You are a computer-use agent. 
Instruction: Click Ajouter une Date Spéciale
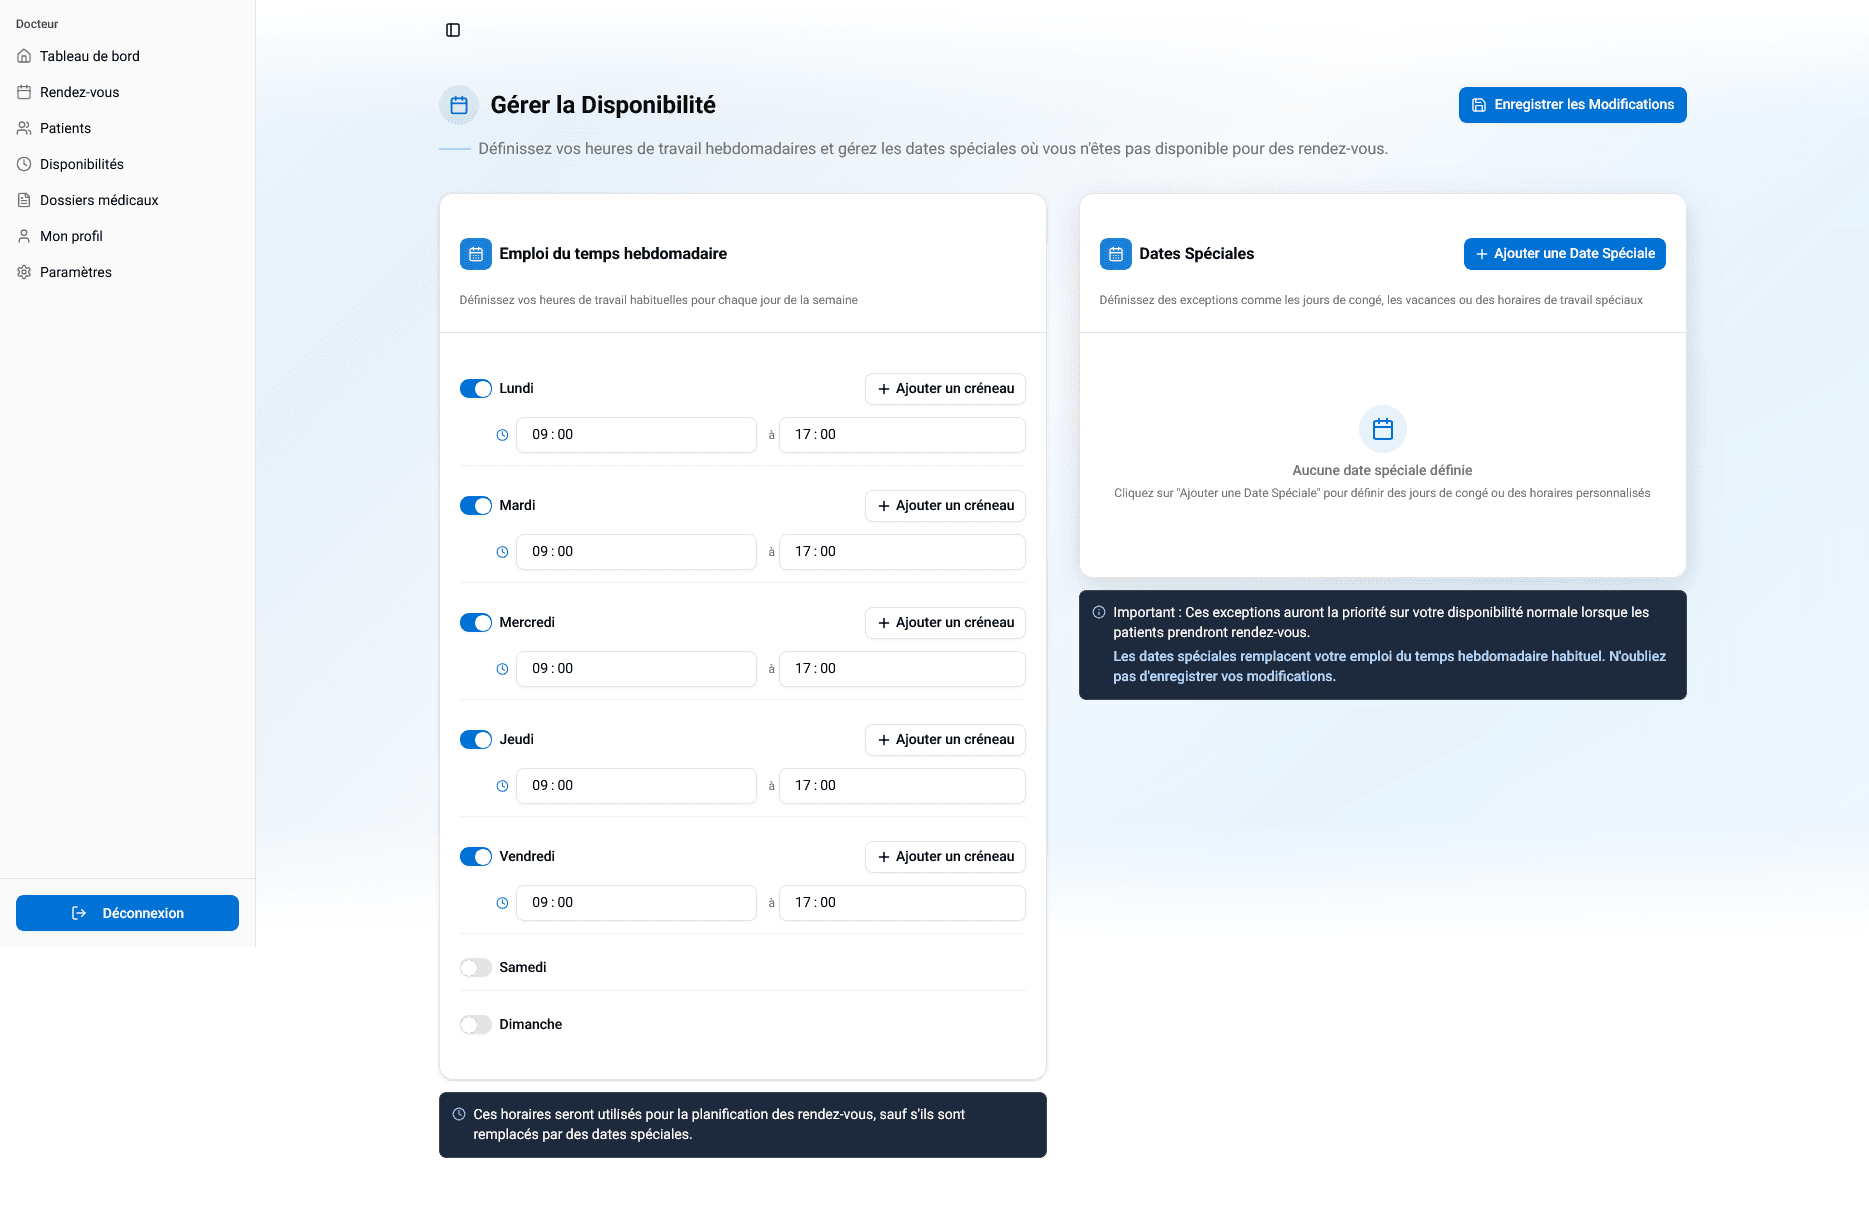pos(1564,253)
